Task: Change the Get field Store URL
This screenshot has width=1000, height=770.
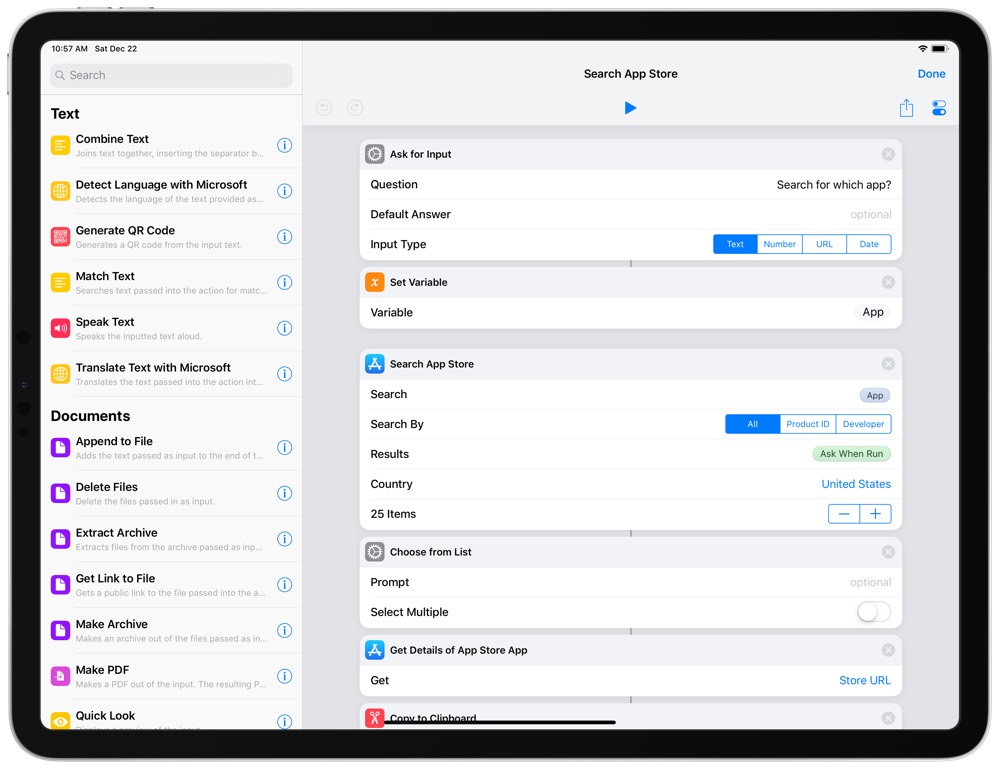Action: pyautogui.click(x=865, y=681)
